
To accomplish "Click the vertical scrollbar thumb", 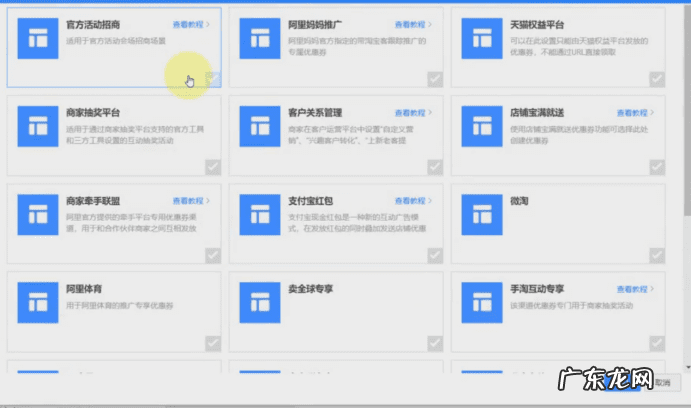I will [688, 110].
